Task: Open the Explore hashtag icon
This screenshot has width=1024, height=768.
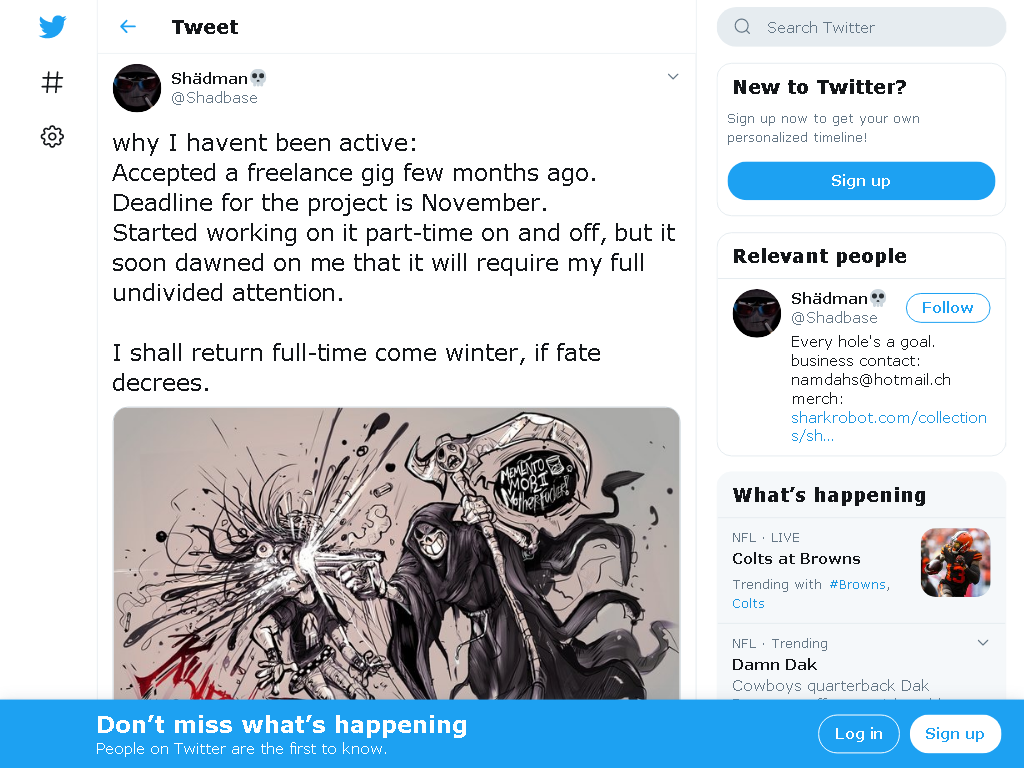Action: pyautogui.click(x=52, y=82)
